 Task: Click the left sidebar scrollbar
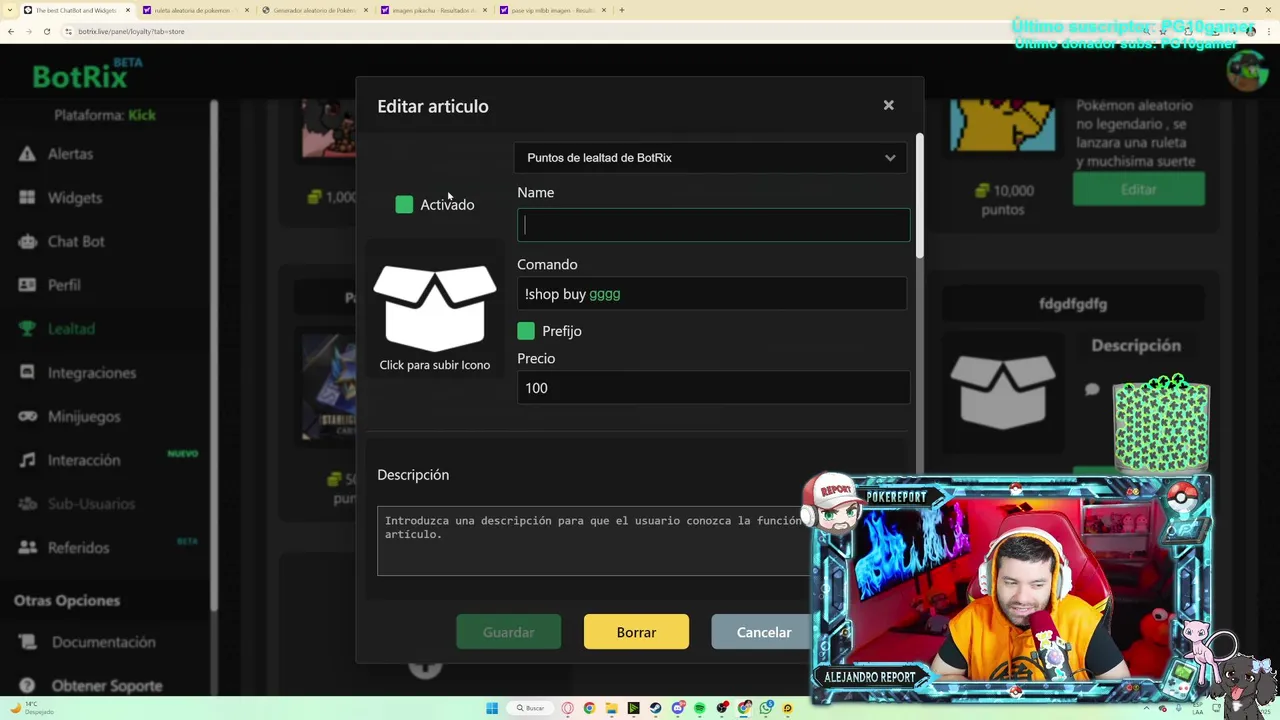[x=213, y=355]
